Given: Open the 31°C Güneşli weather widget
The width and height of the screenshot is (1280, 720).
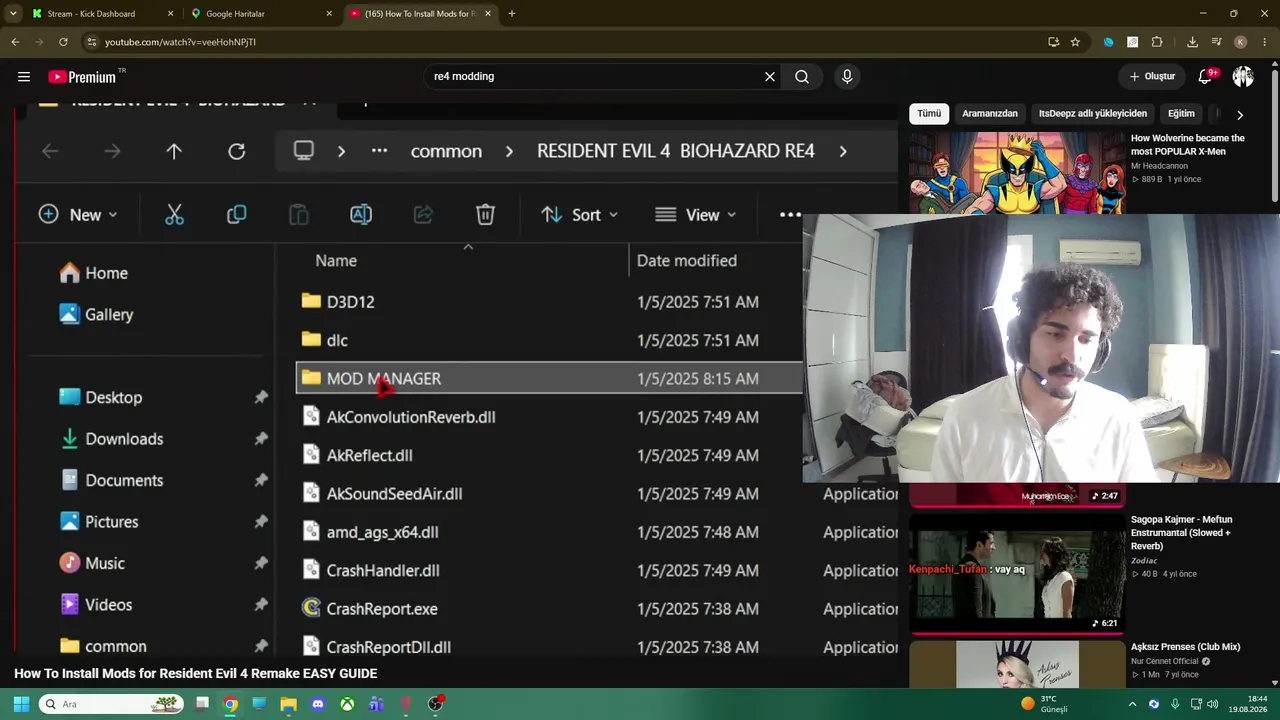Looking at the screenshot, I should (x=1044, y=704).
